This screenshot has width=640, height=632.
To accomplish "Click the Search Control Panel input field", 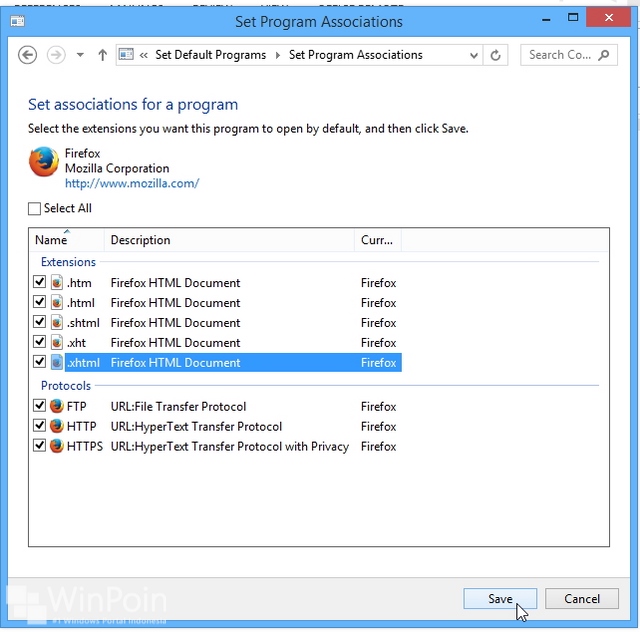I will click(559, 55).
